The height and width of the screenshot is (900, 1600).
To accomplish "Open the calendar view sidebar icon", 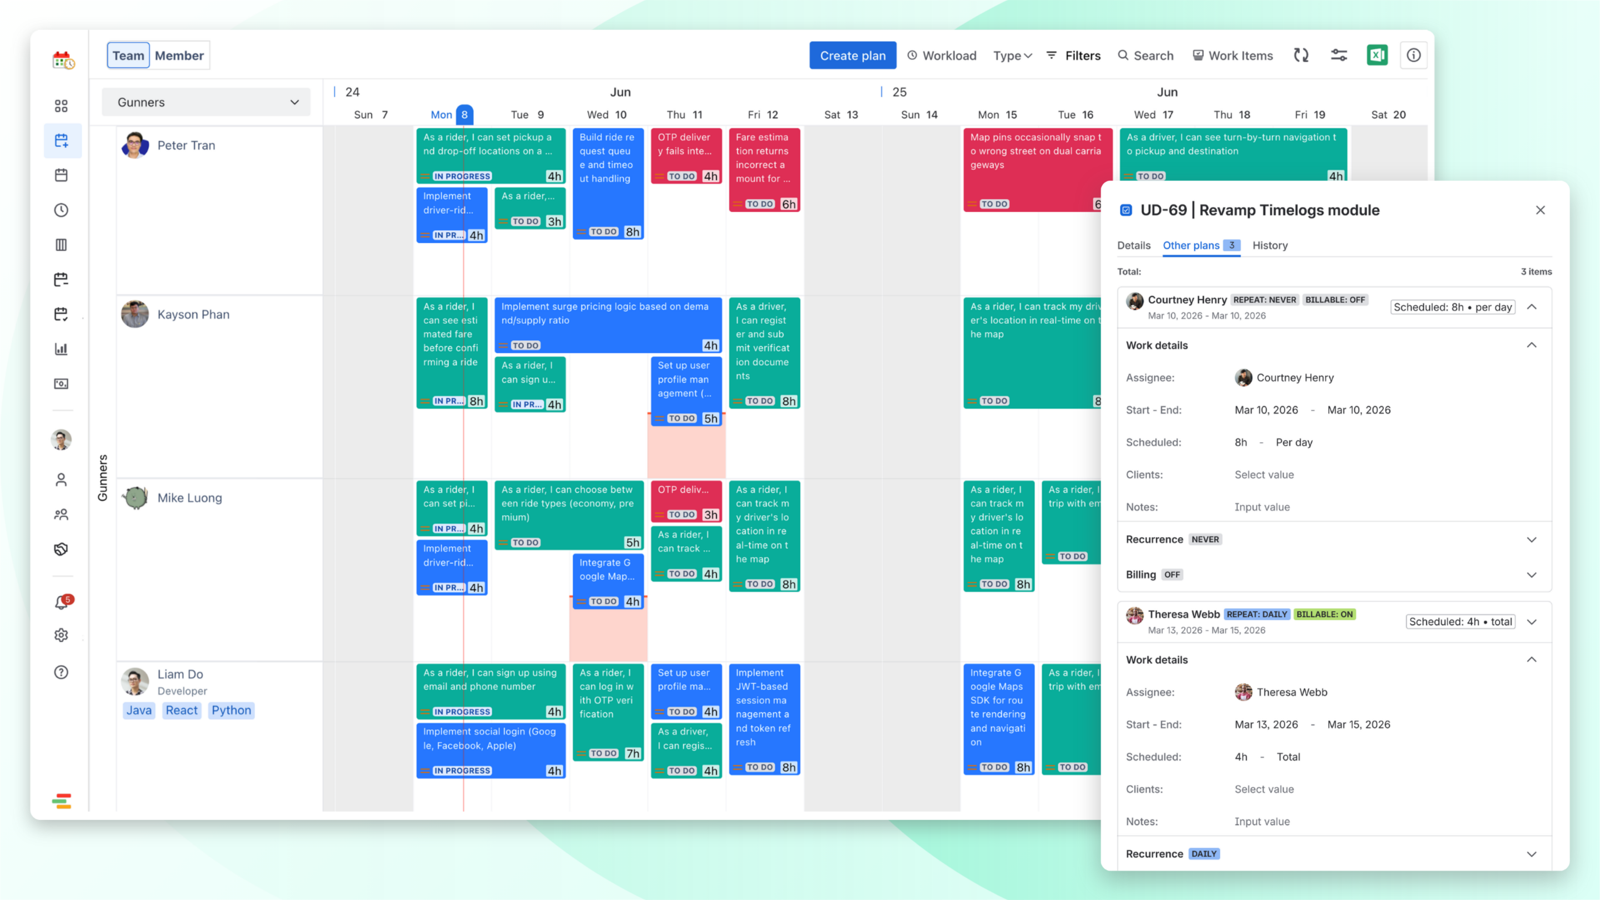I will (61, 175).
